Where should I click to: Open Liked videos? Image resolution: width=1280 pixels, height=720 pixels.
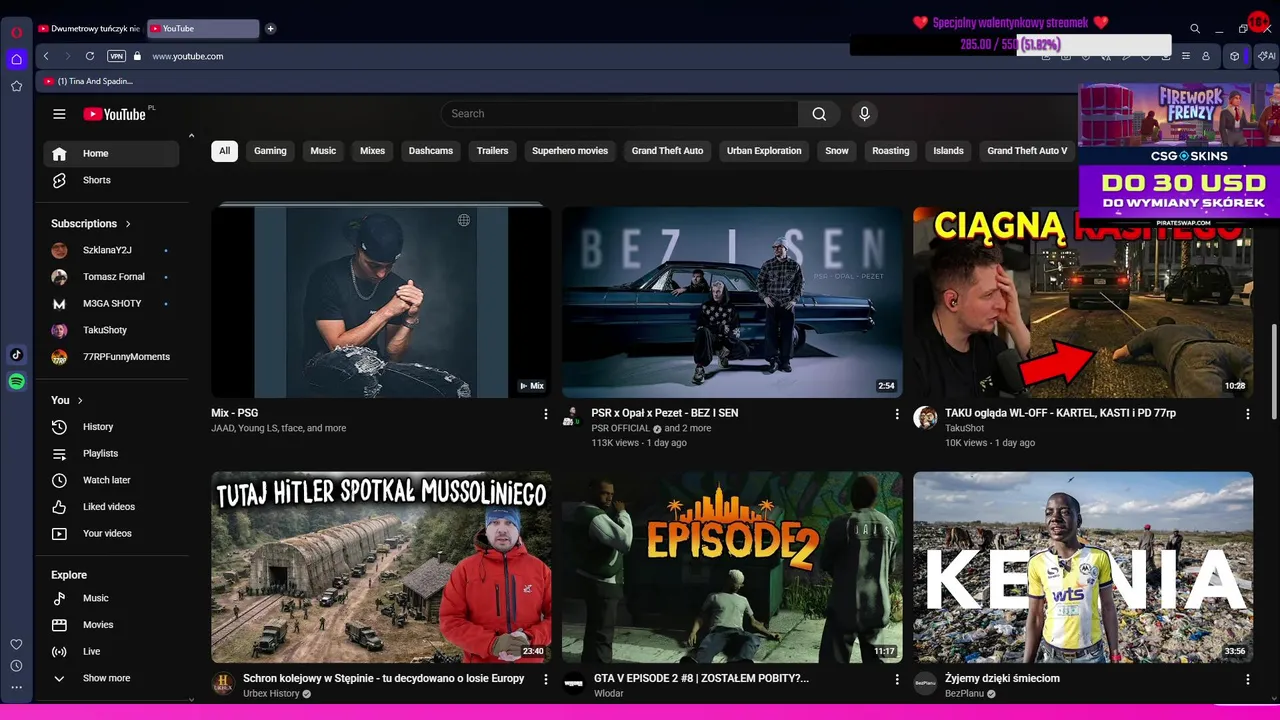click(111, 507)
